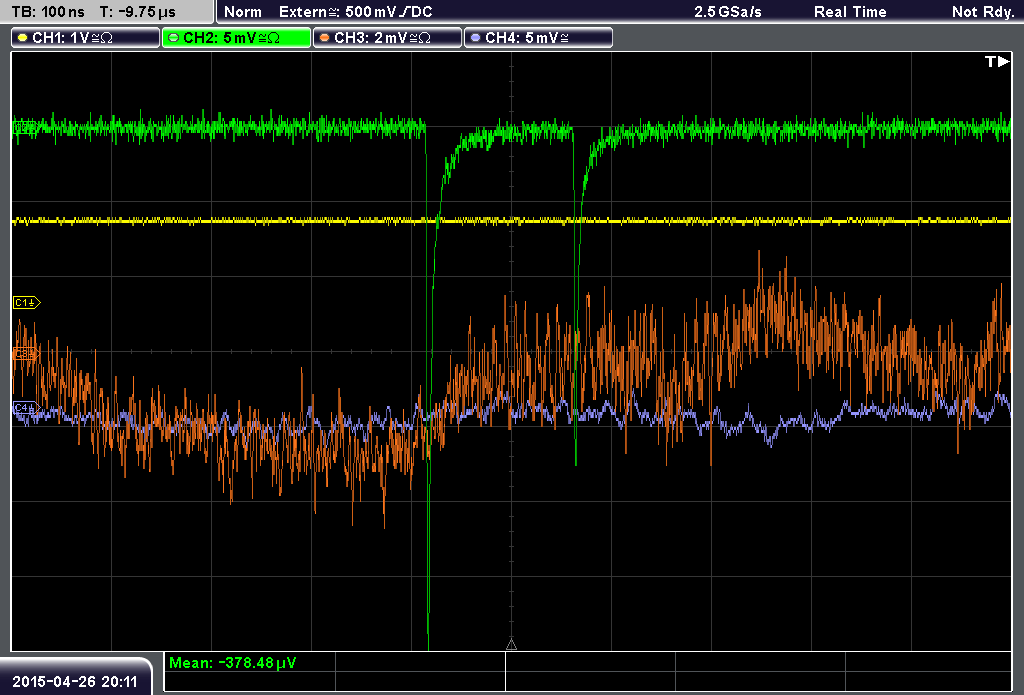Click the Norm trigger mode label

pyautogui.click(x=243, y=12)
